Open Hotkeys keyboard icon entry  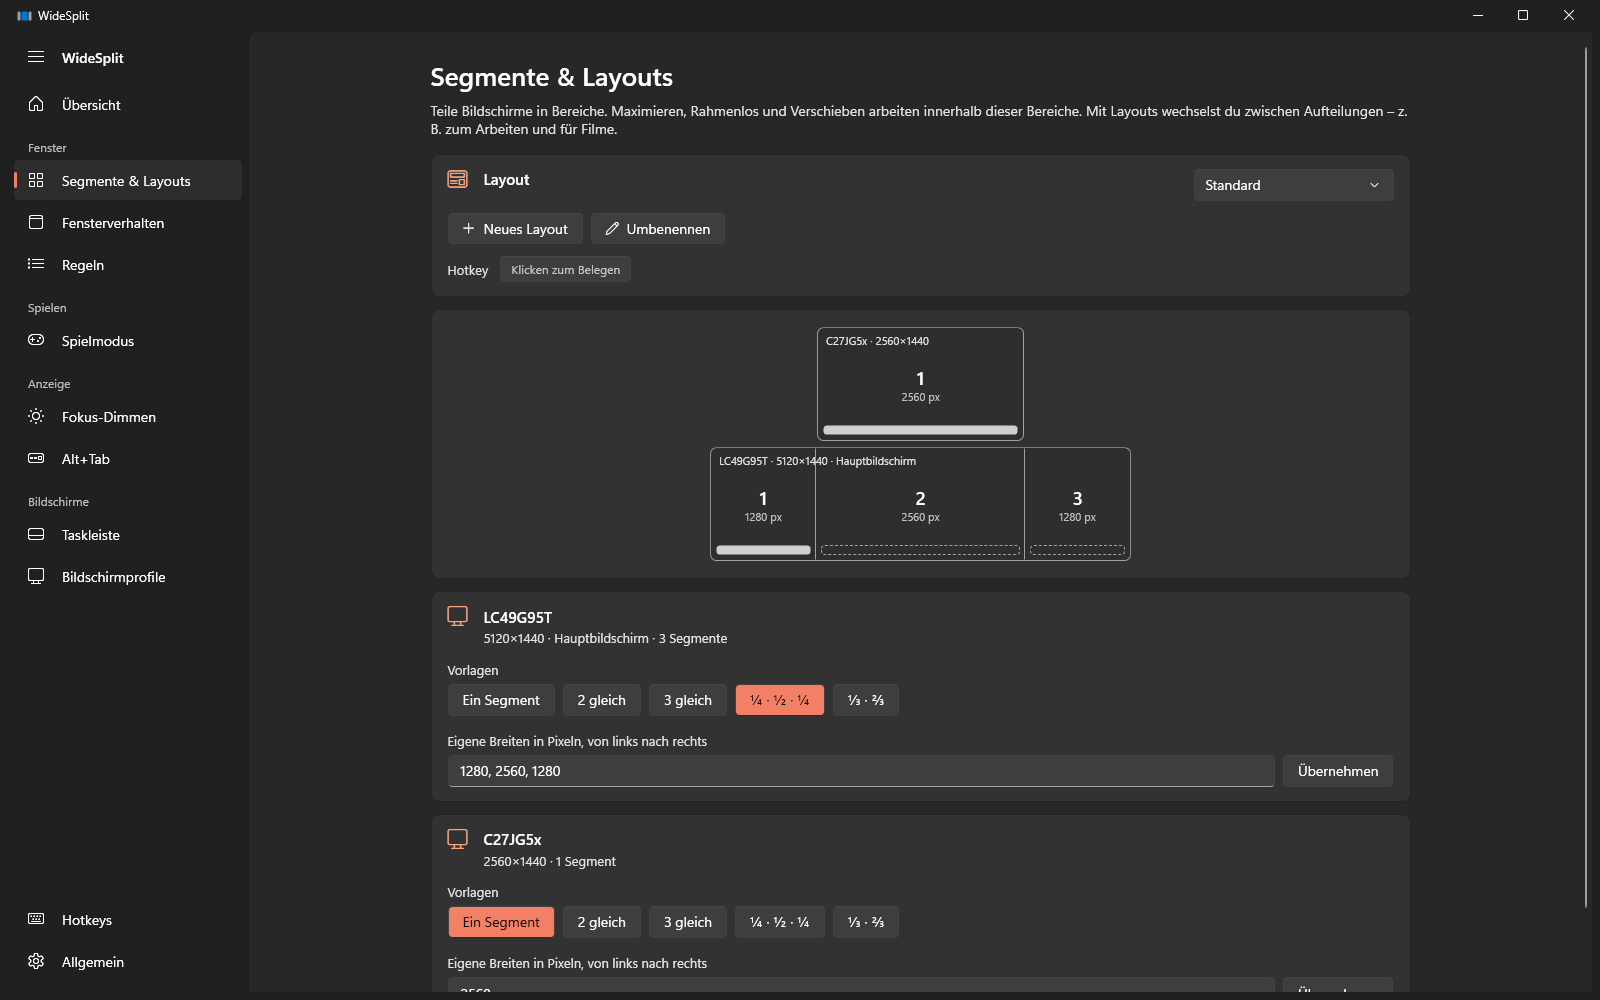click(x=36, y=919)
